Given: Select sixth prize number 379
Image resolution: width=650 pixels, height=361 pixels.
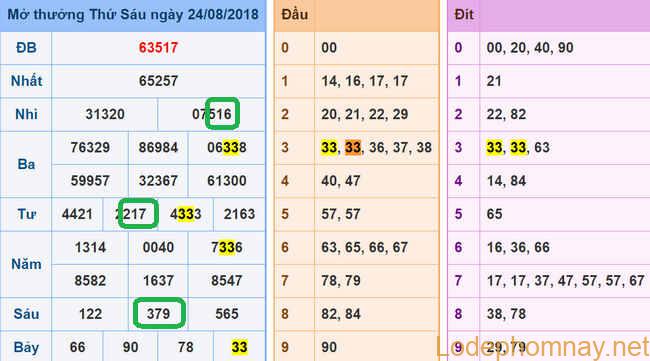Looking at the screenshot, I should (158, 314).
